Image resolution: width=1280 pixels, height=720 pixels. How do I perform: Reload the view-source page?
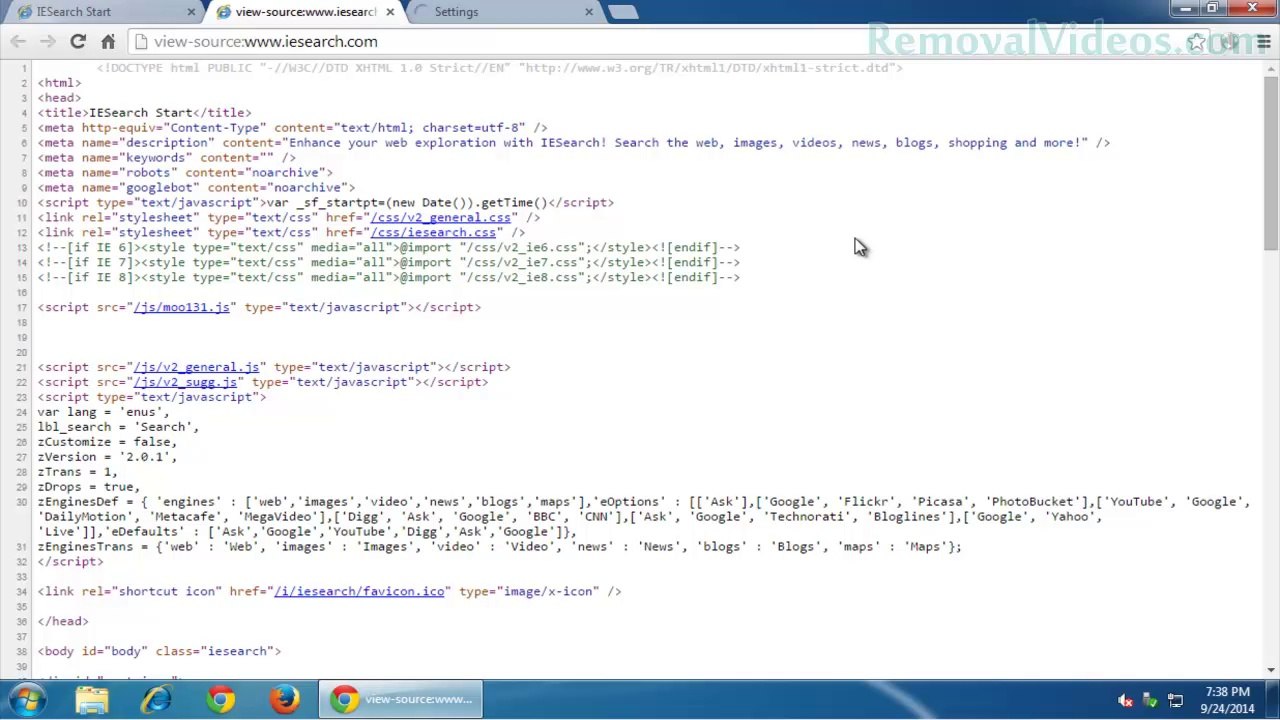click(x=78, y=41)
